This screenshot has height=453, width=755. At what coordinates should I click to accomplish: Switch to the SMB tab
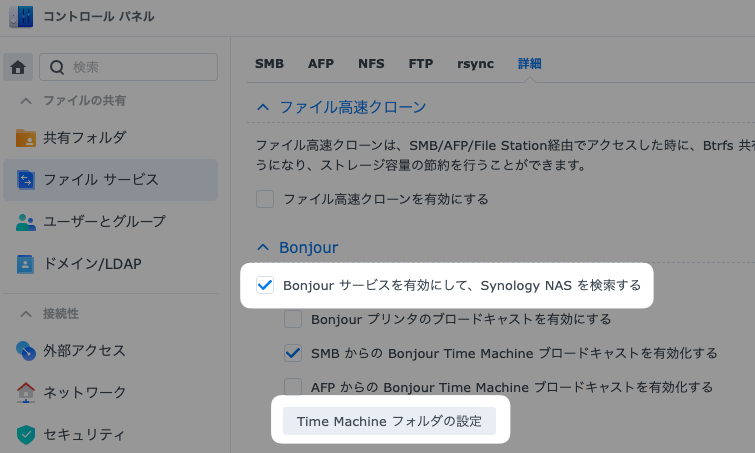[269, 63]
